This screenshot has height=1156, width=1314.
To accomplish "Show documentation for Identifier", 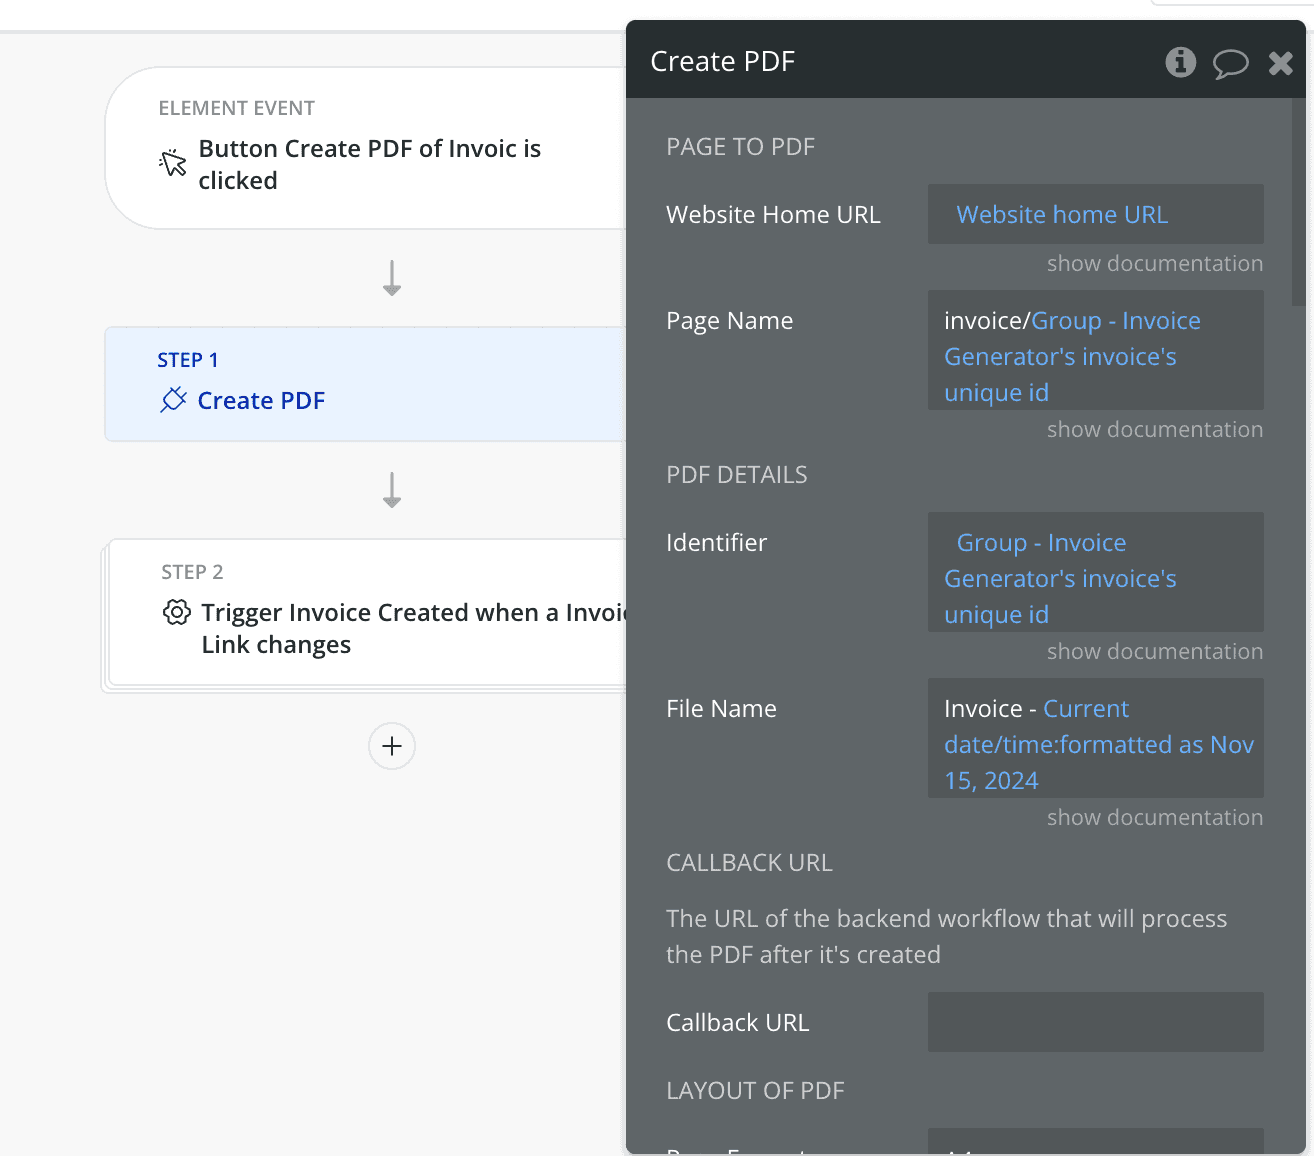I will (1154, 651).
